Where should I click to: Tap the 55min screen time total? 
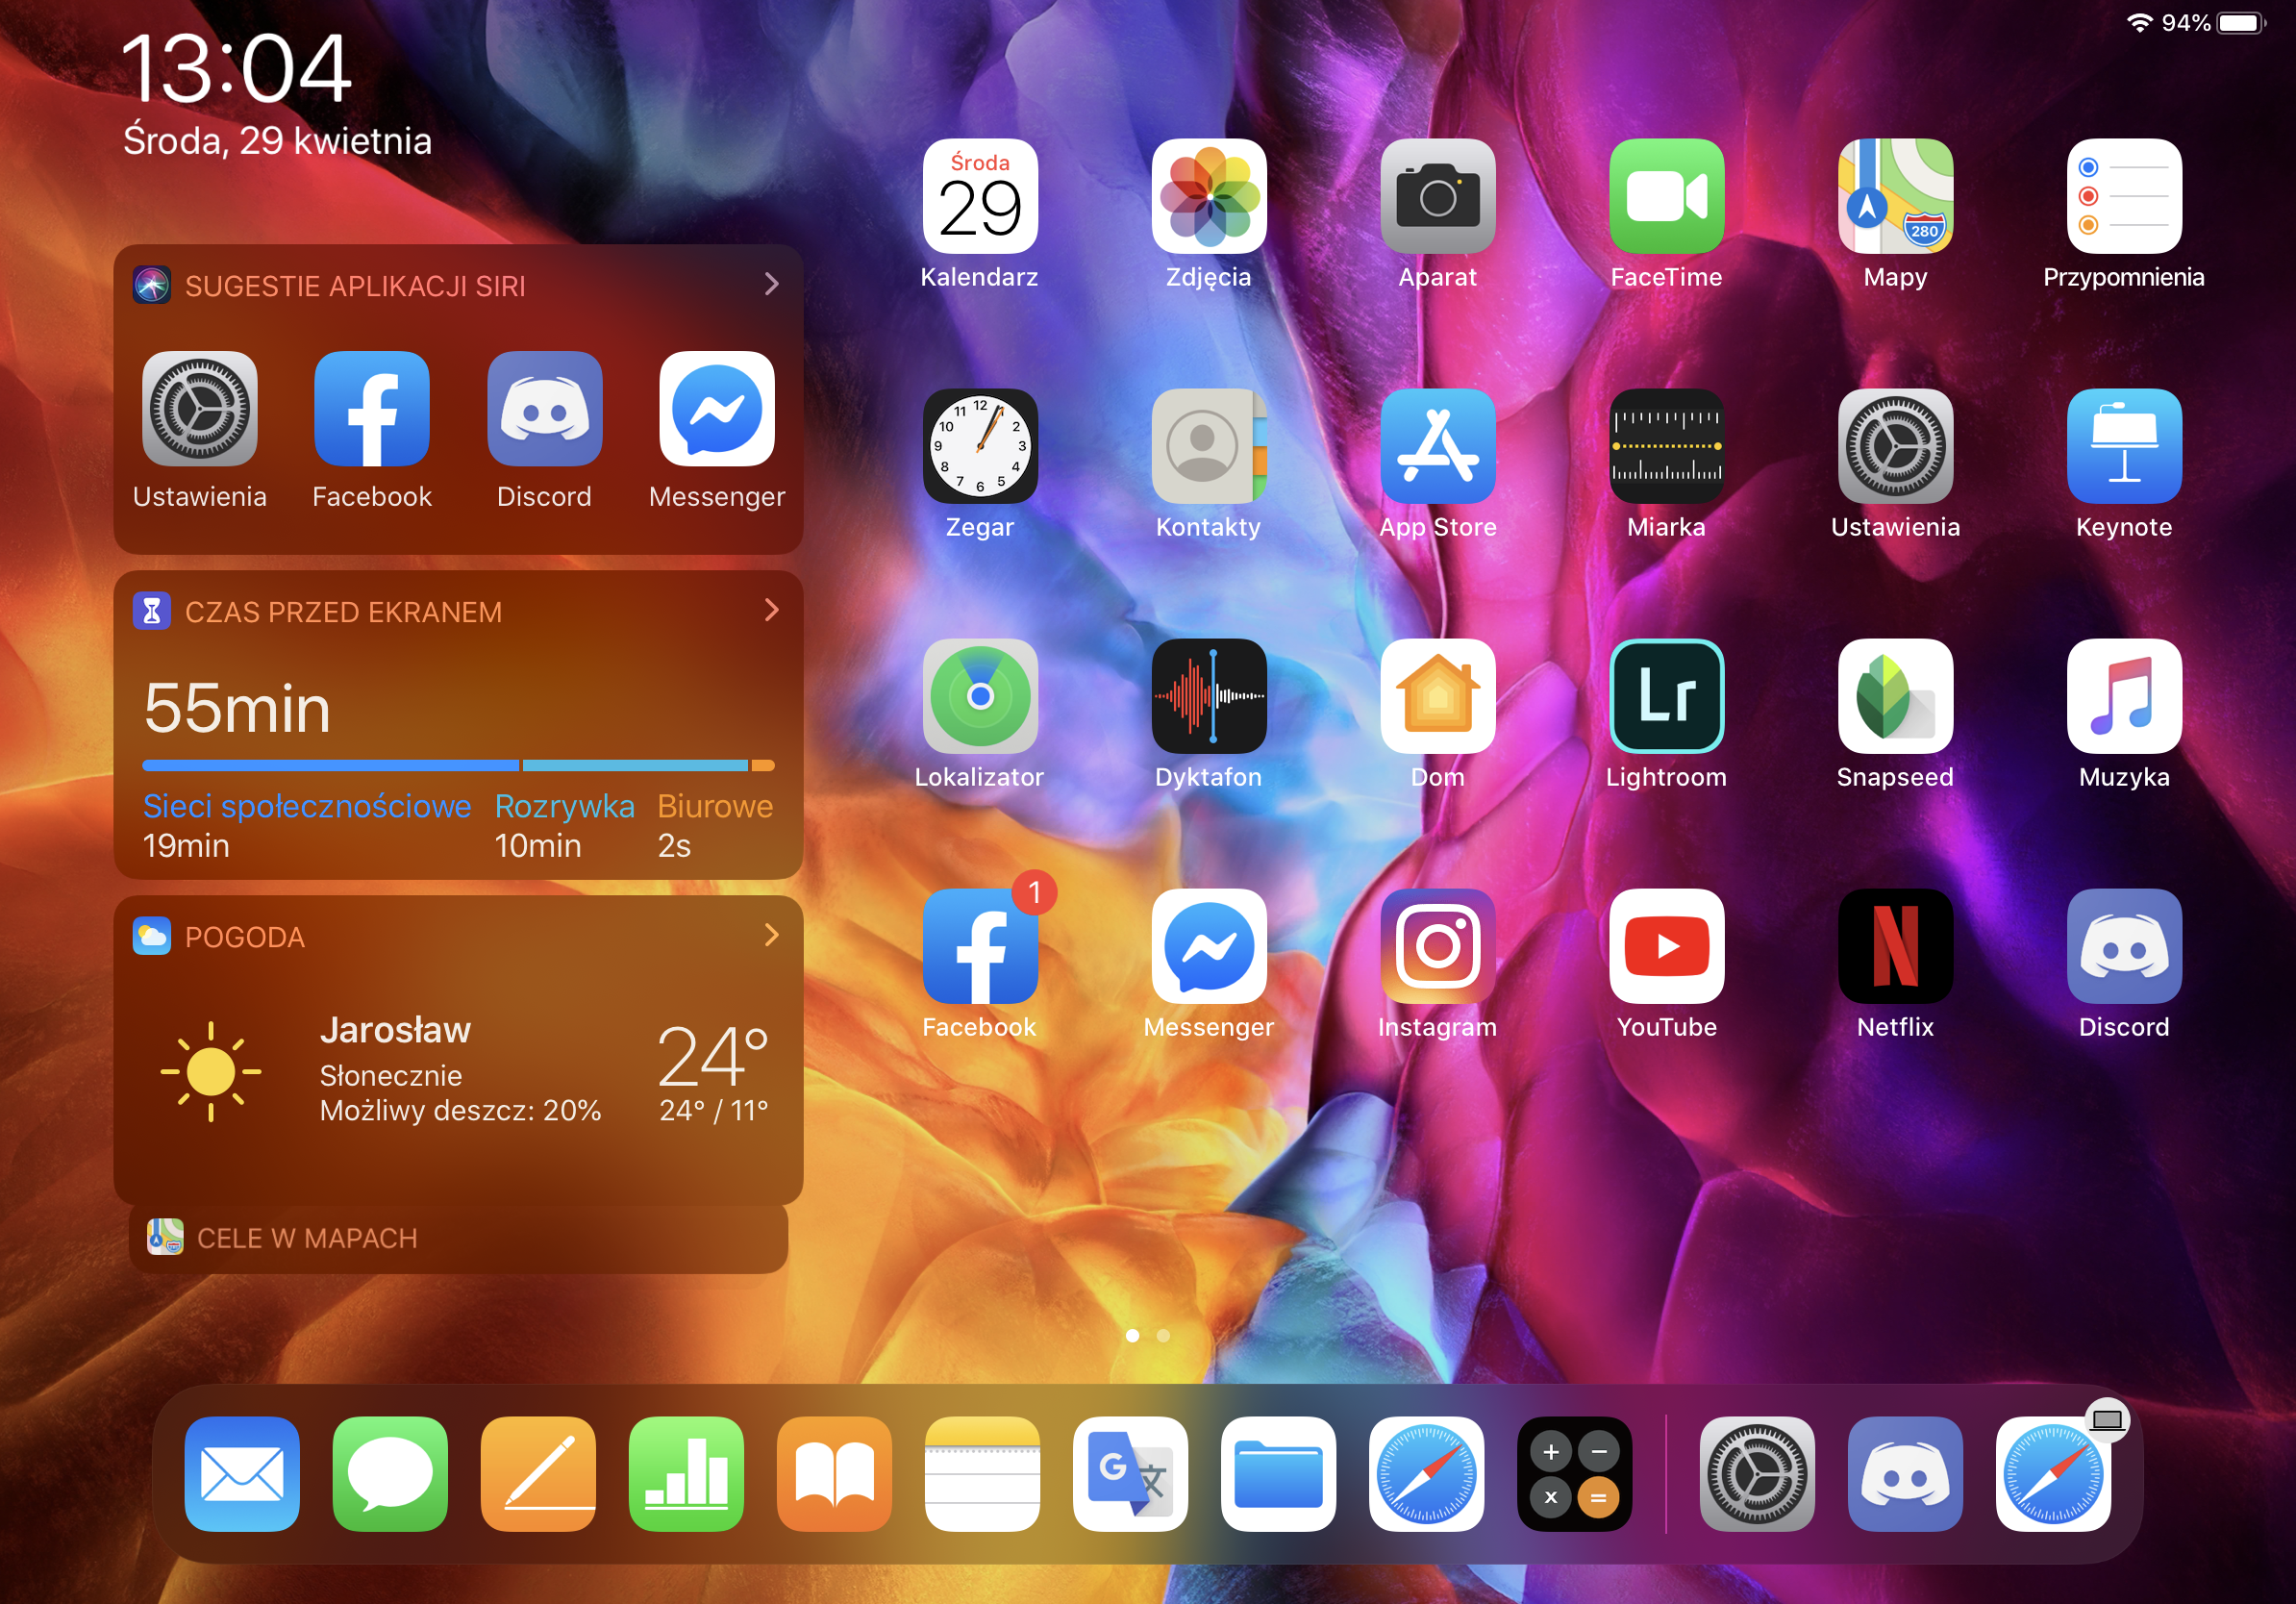(x=237, y=708)
